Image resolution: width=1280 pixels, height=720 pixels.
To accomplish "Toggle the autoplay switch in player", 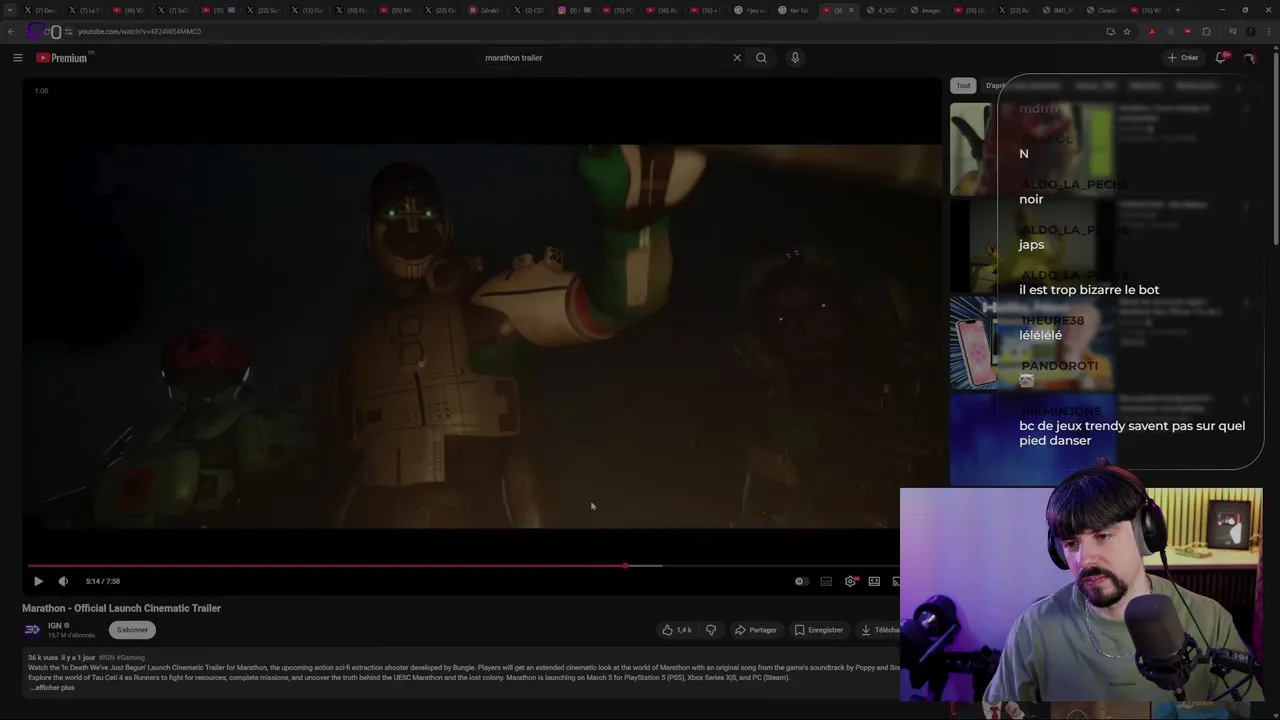I will pos(800,581).
